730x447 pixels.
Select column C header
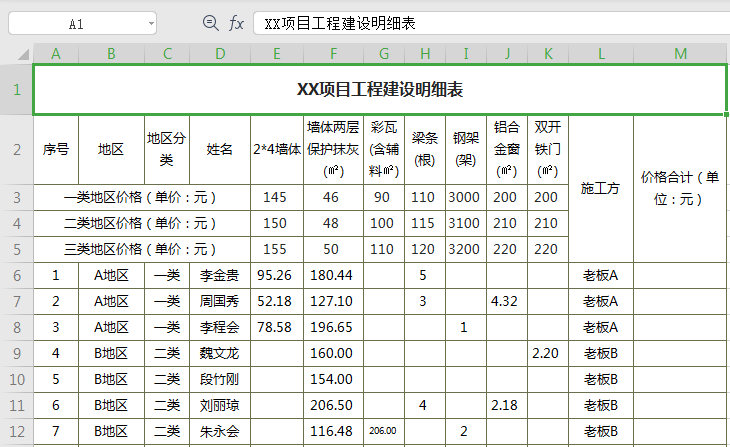pos(167,54)
